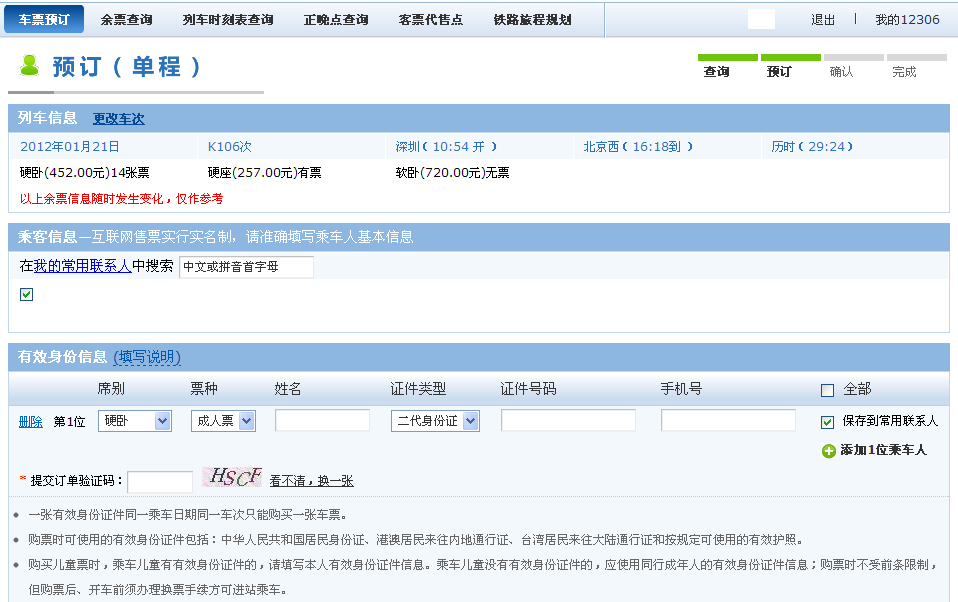Click the 提交订单验证码 input field

(x=160, y=480)
